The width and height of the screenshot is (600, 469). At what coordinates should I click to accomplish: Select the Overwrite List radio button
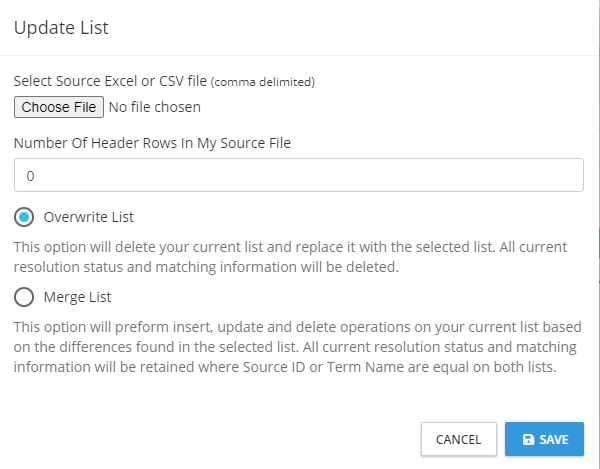[x=24, y=217]
